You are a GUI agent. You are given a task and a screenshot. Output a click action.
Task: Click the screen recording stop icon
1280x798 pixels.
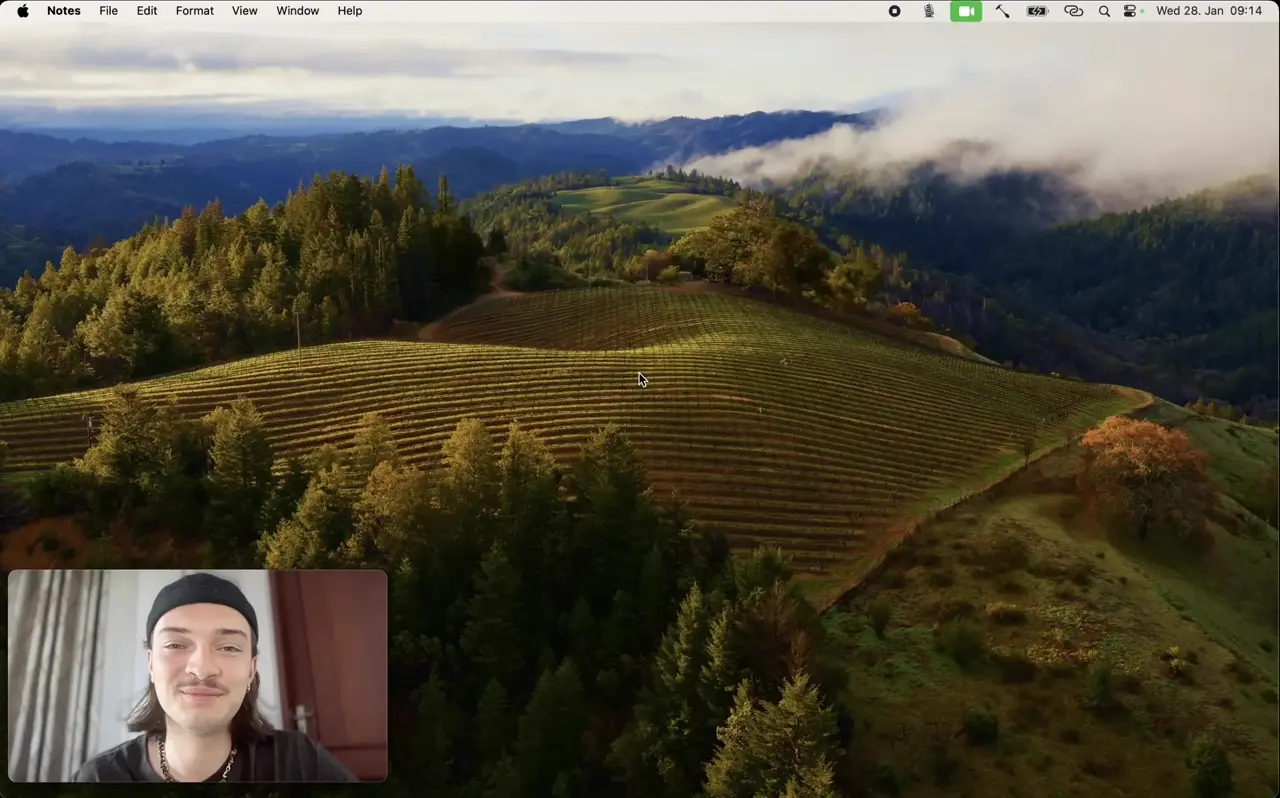click(x=895, y=11)
